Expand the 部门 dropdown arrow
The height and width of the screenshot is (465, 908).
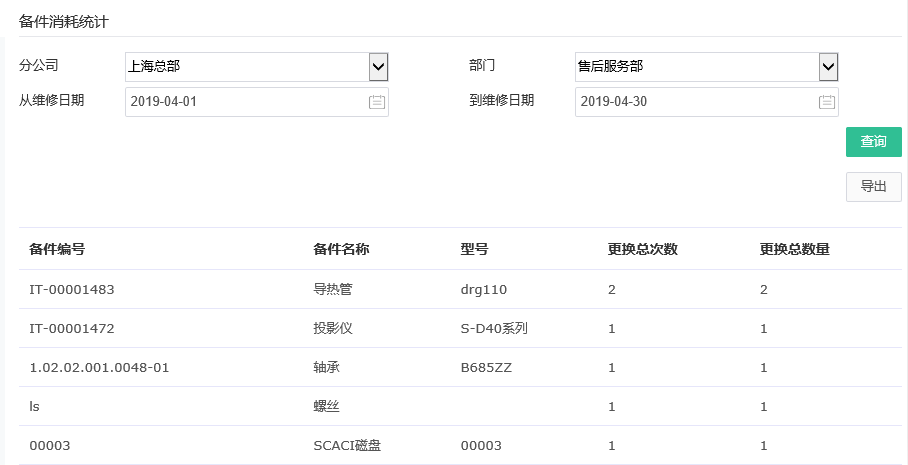(x=828, y=67)
